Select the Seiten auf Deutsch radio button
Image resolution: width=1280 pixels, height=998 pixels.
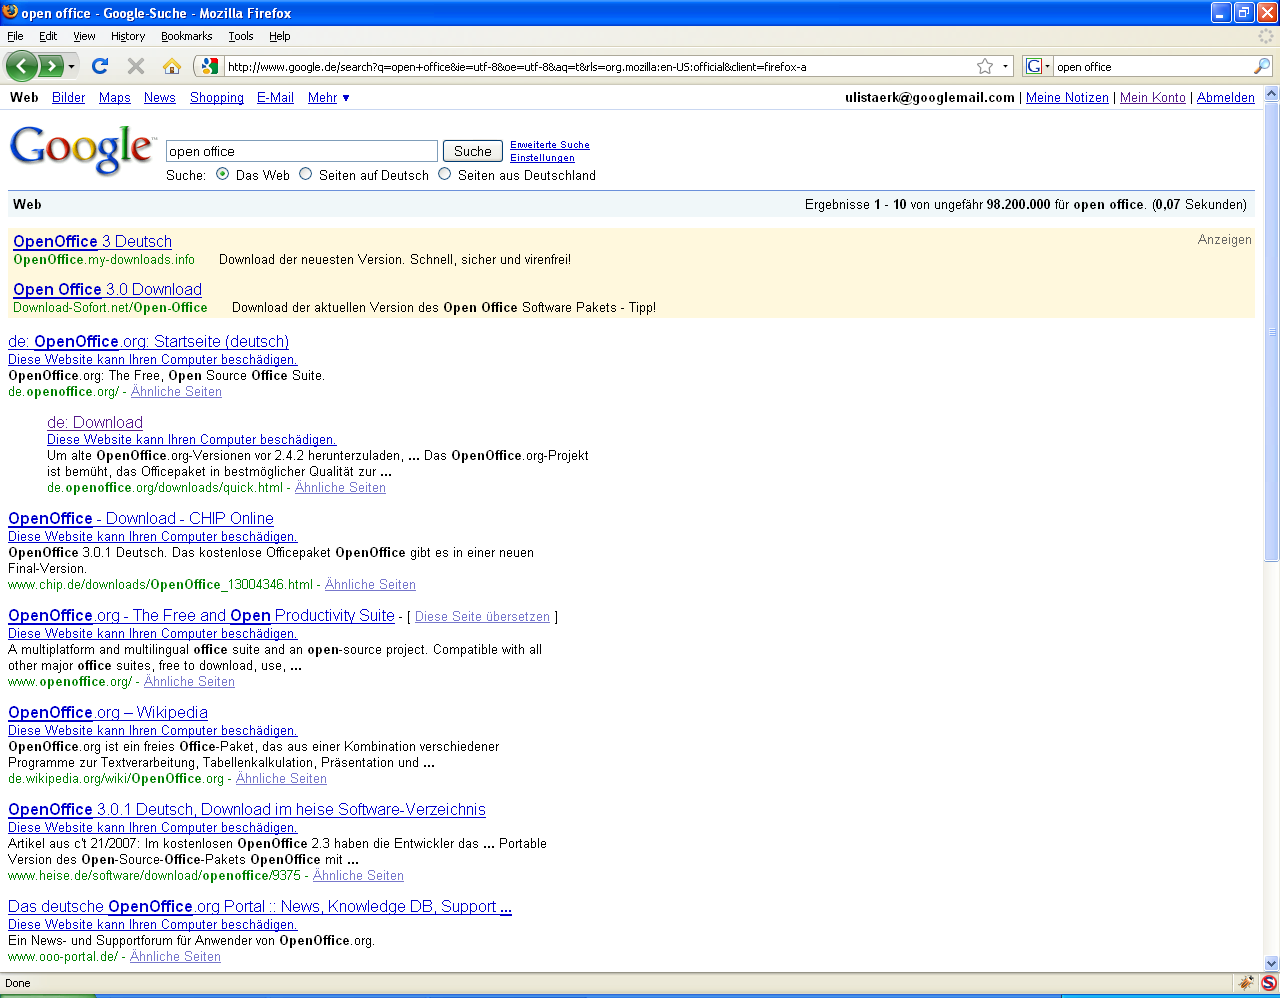coord(306,174)
